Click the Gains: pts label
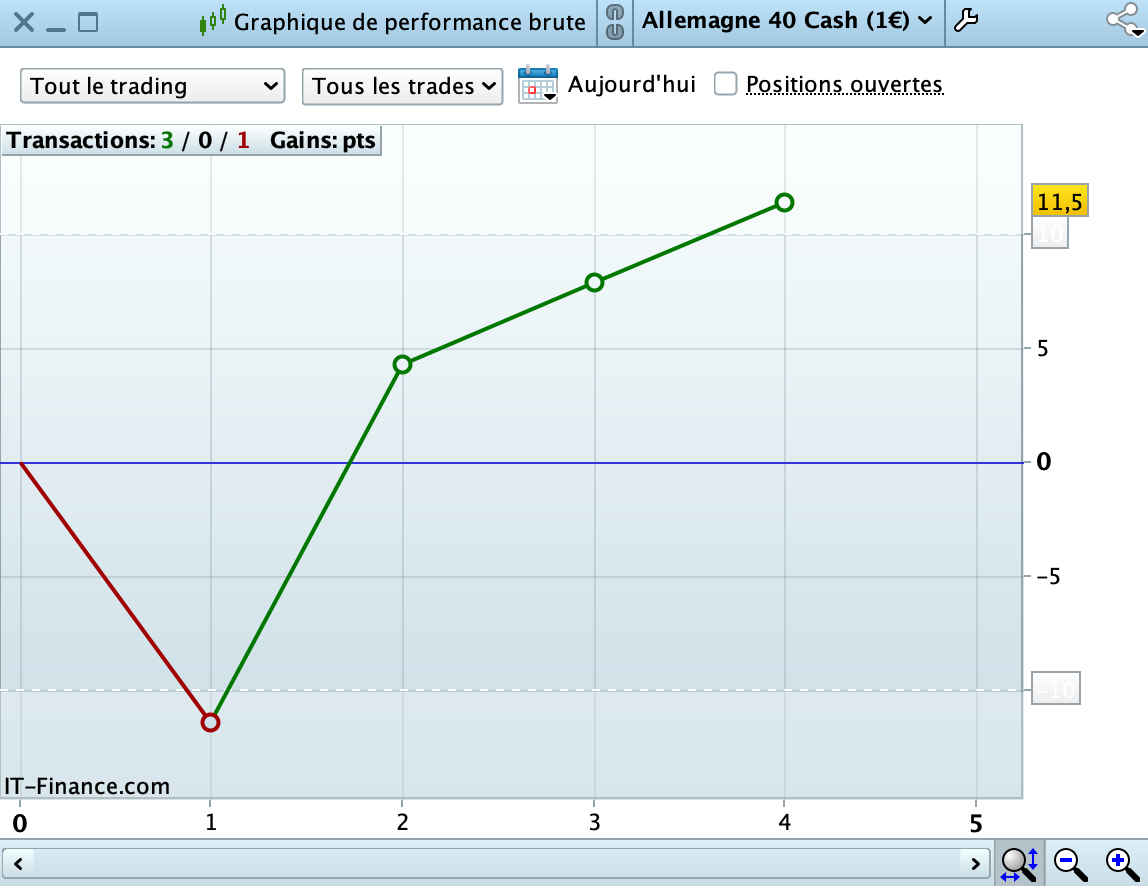Screen dimensions: 1148x886 point(323,140)
